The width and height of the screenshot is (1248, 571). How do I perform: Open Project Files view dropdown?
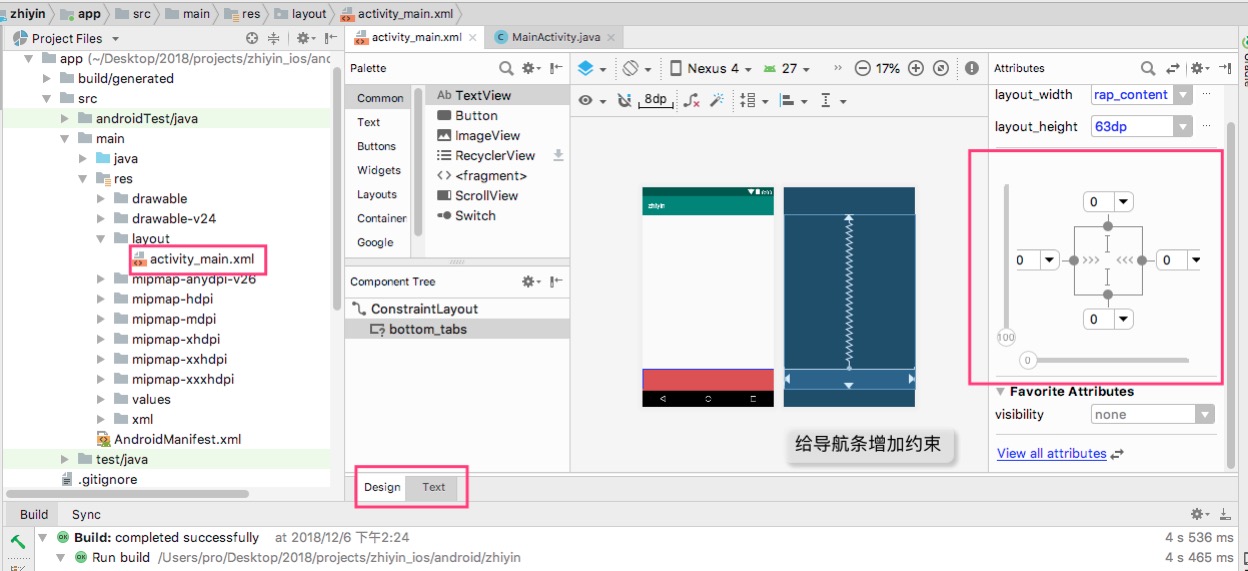tap(115, 38)
